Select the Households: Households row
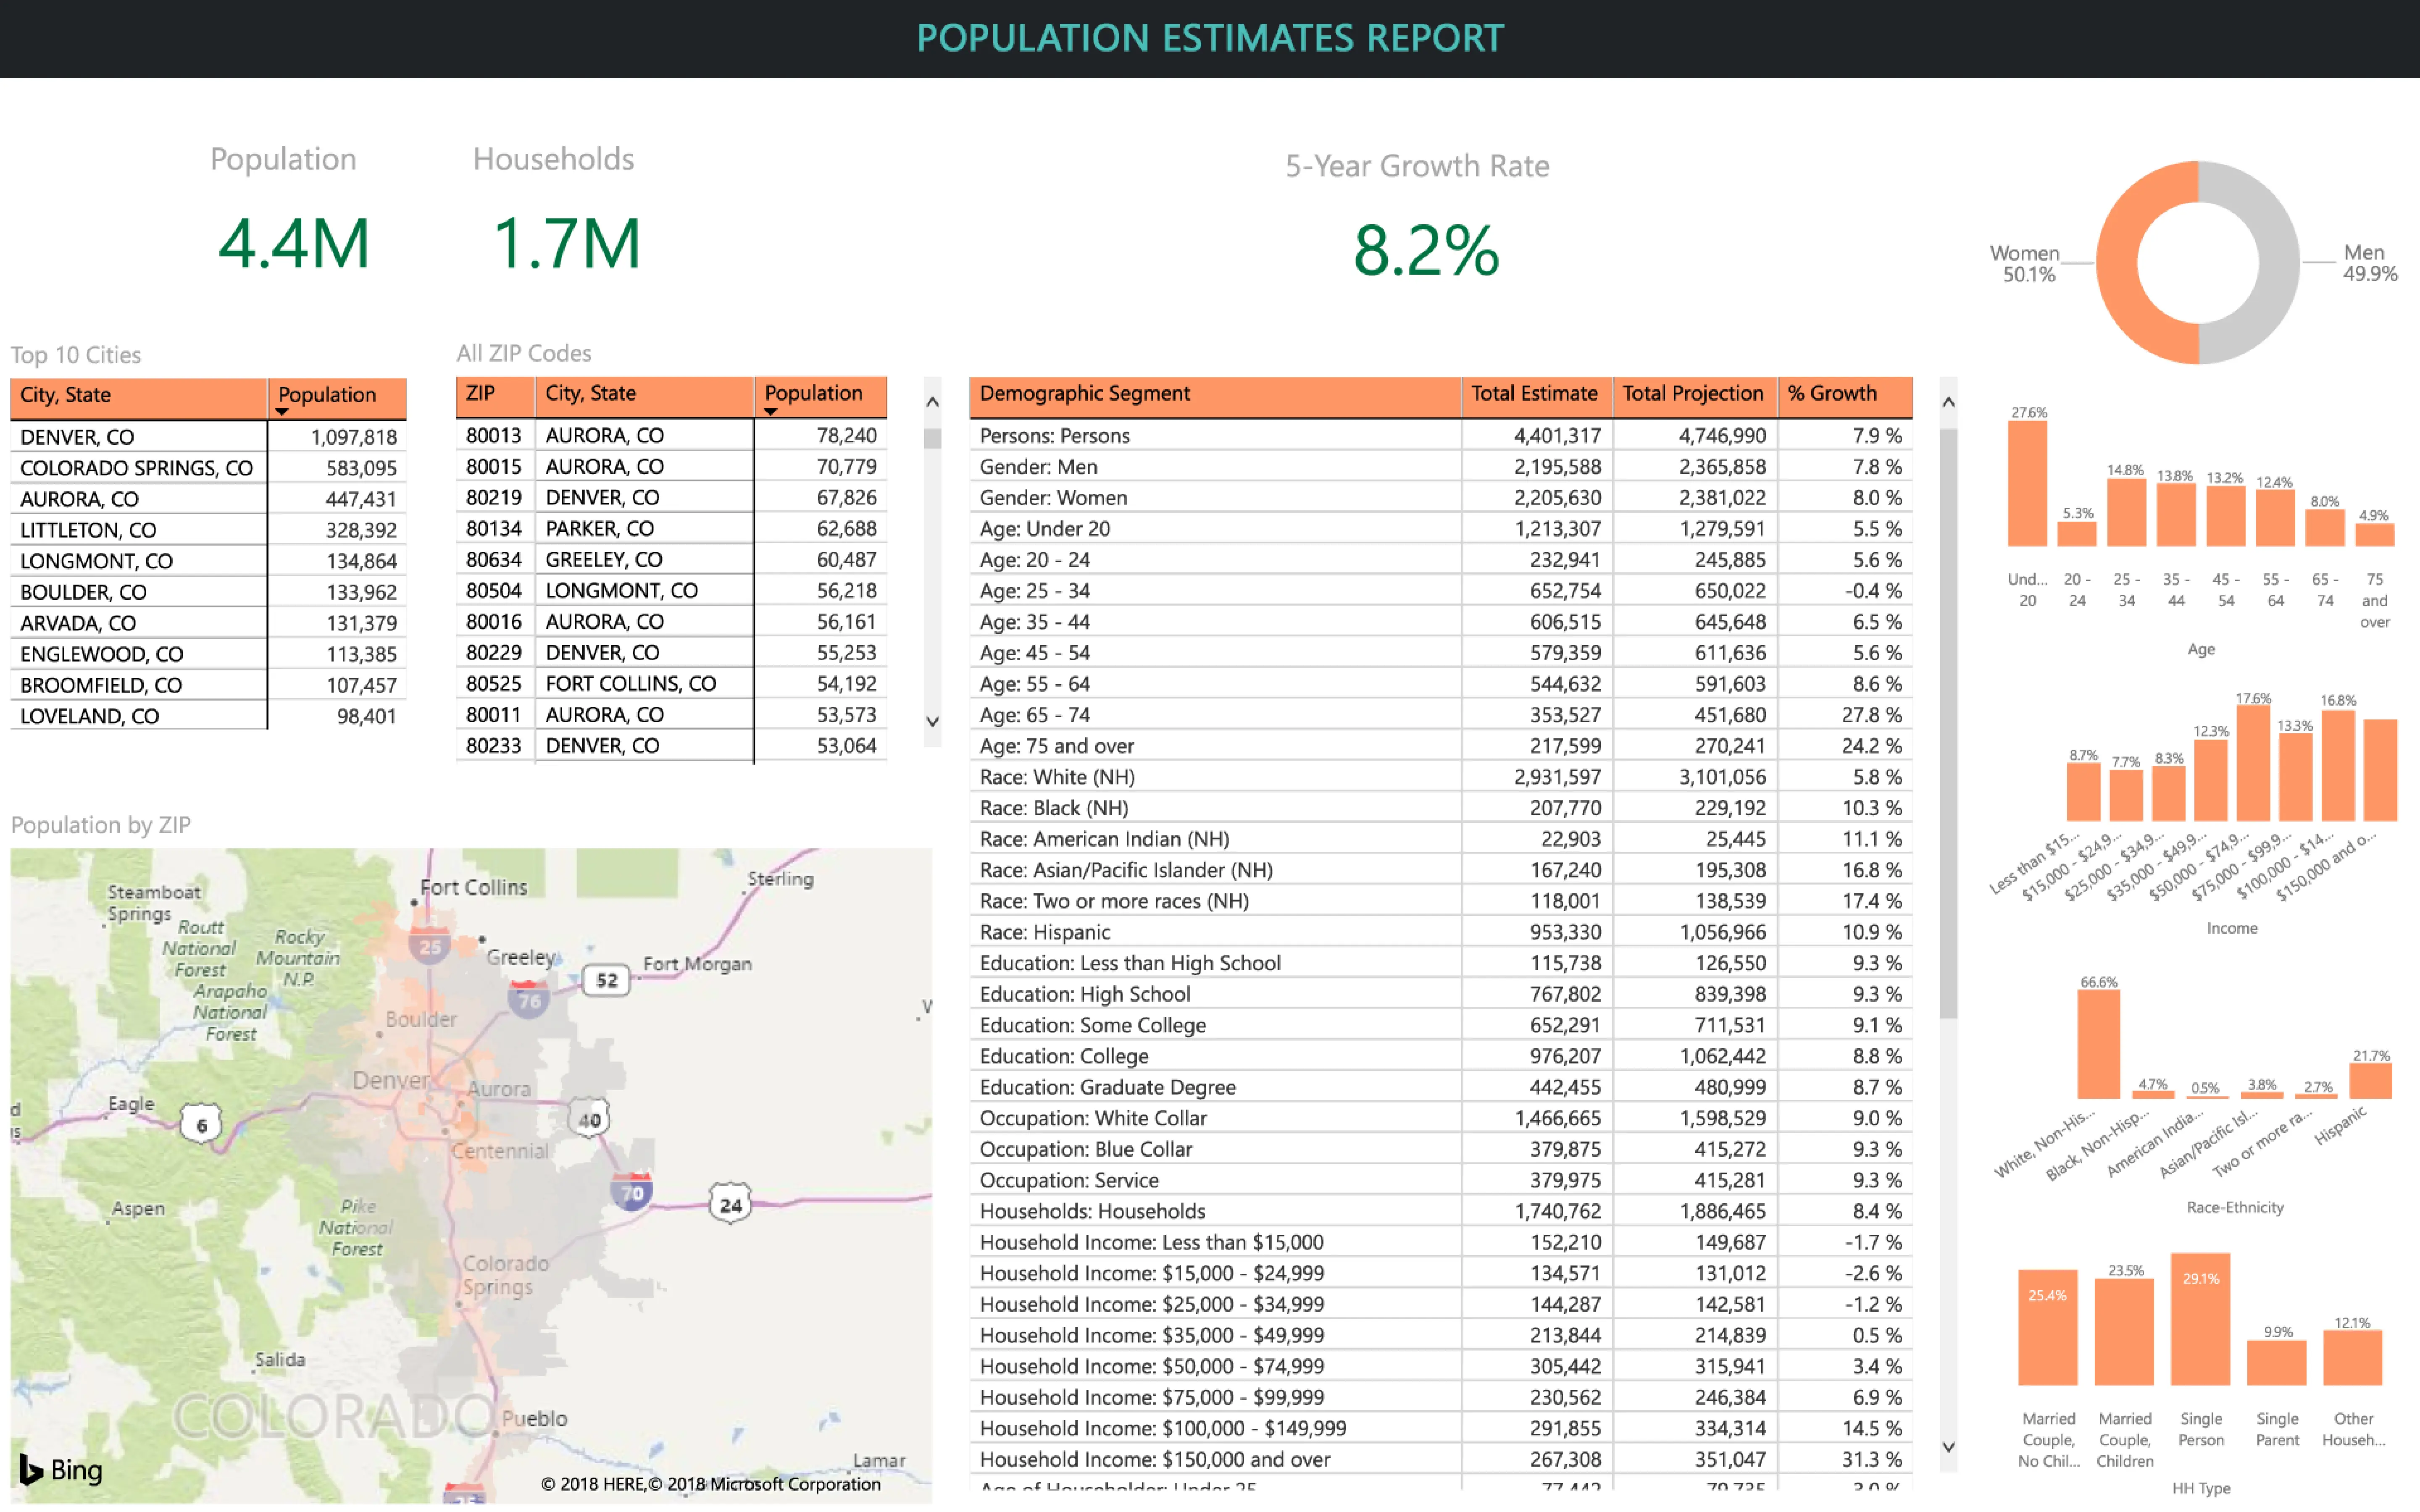 click(x=1441, y=1211)
